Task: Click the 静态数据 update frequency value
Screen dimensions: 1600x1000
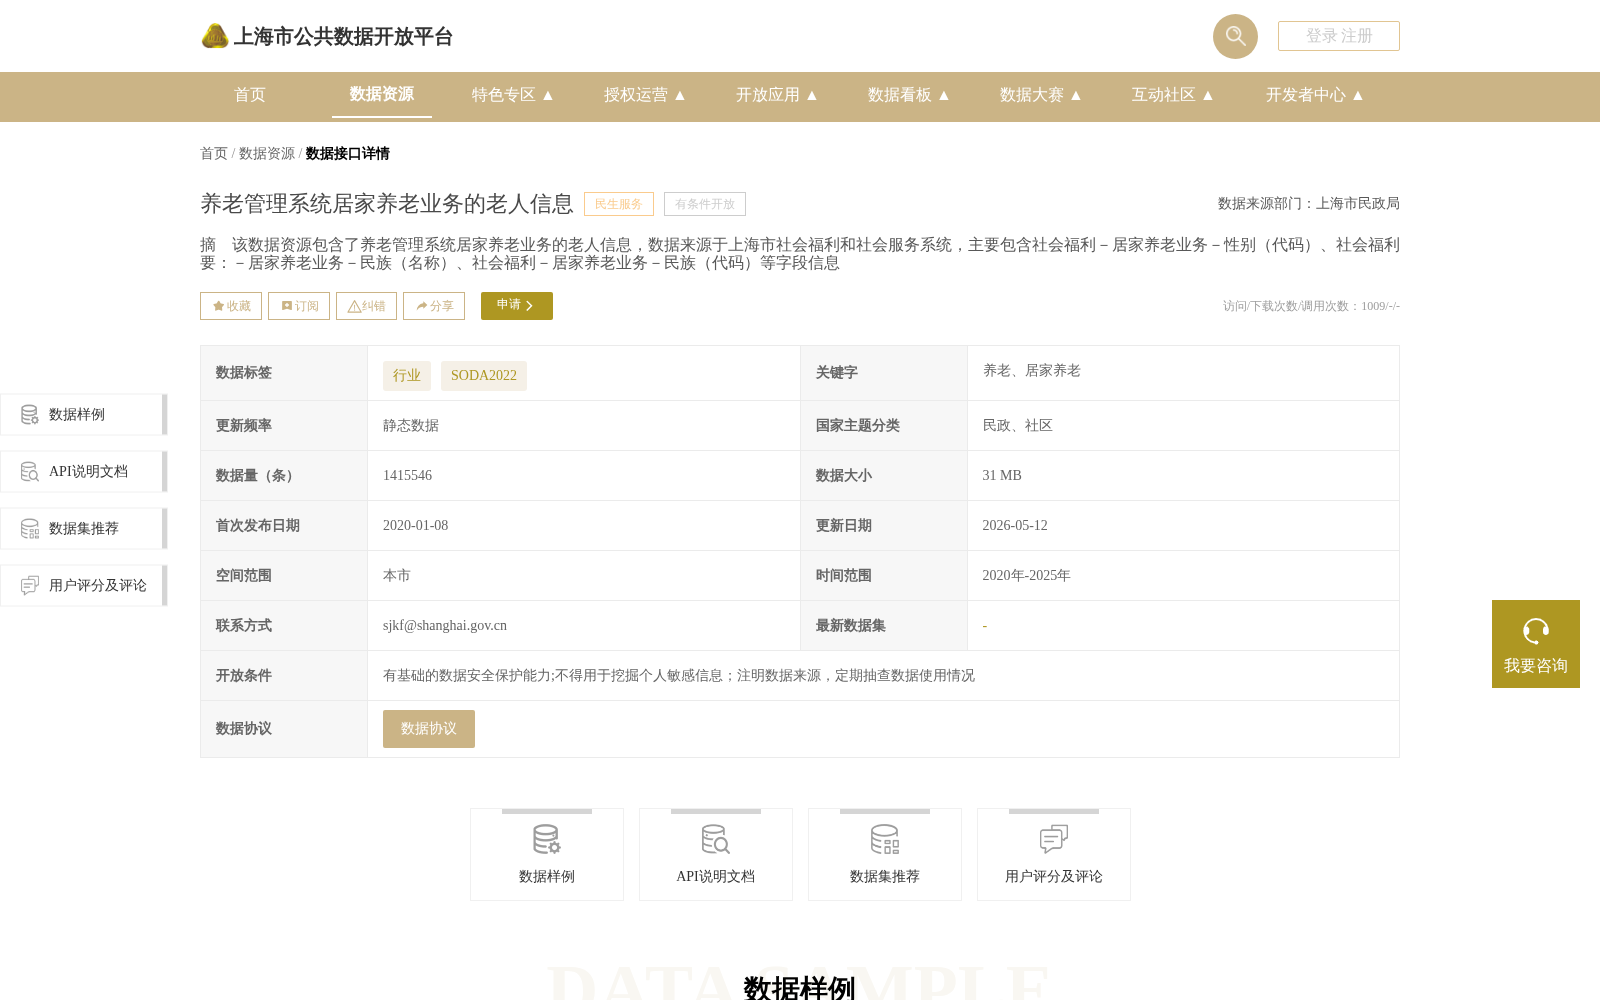Action: coord(411,426)
